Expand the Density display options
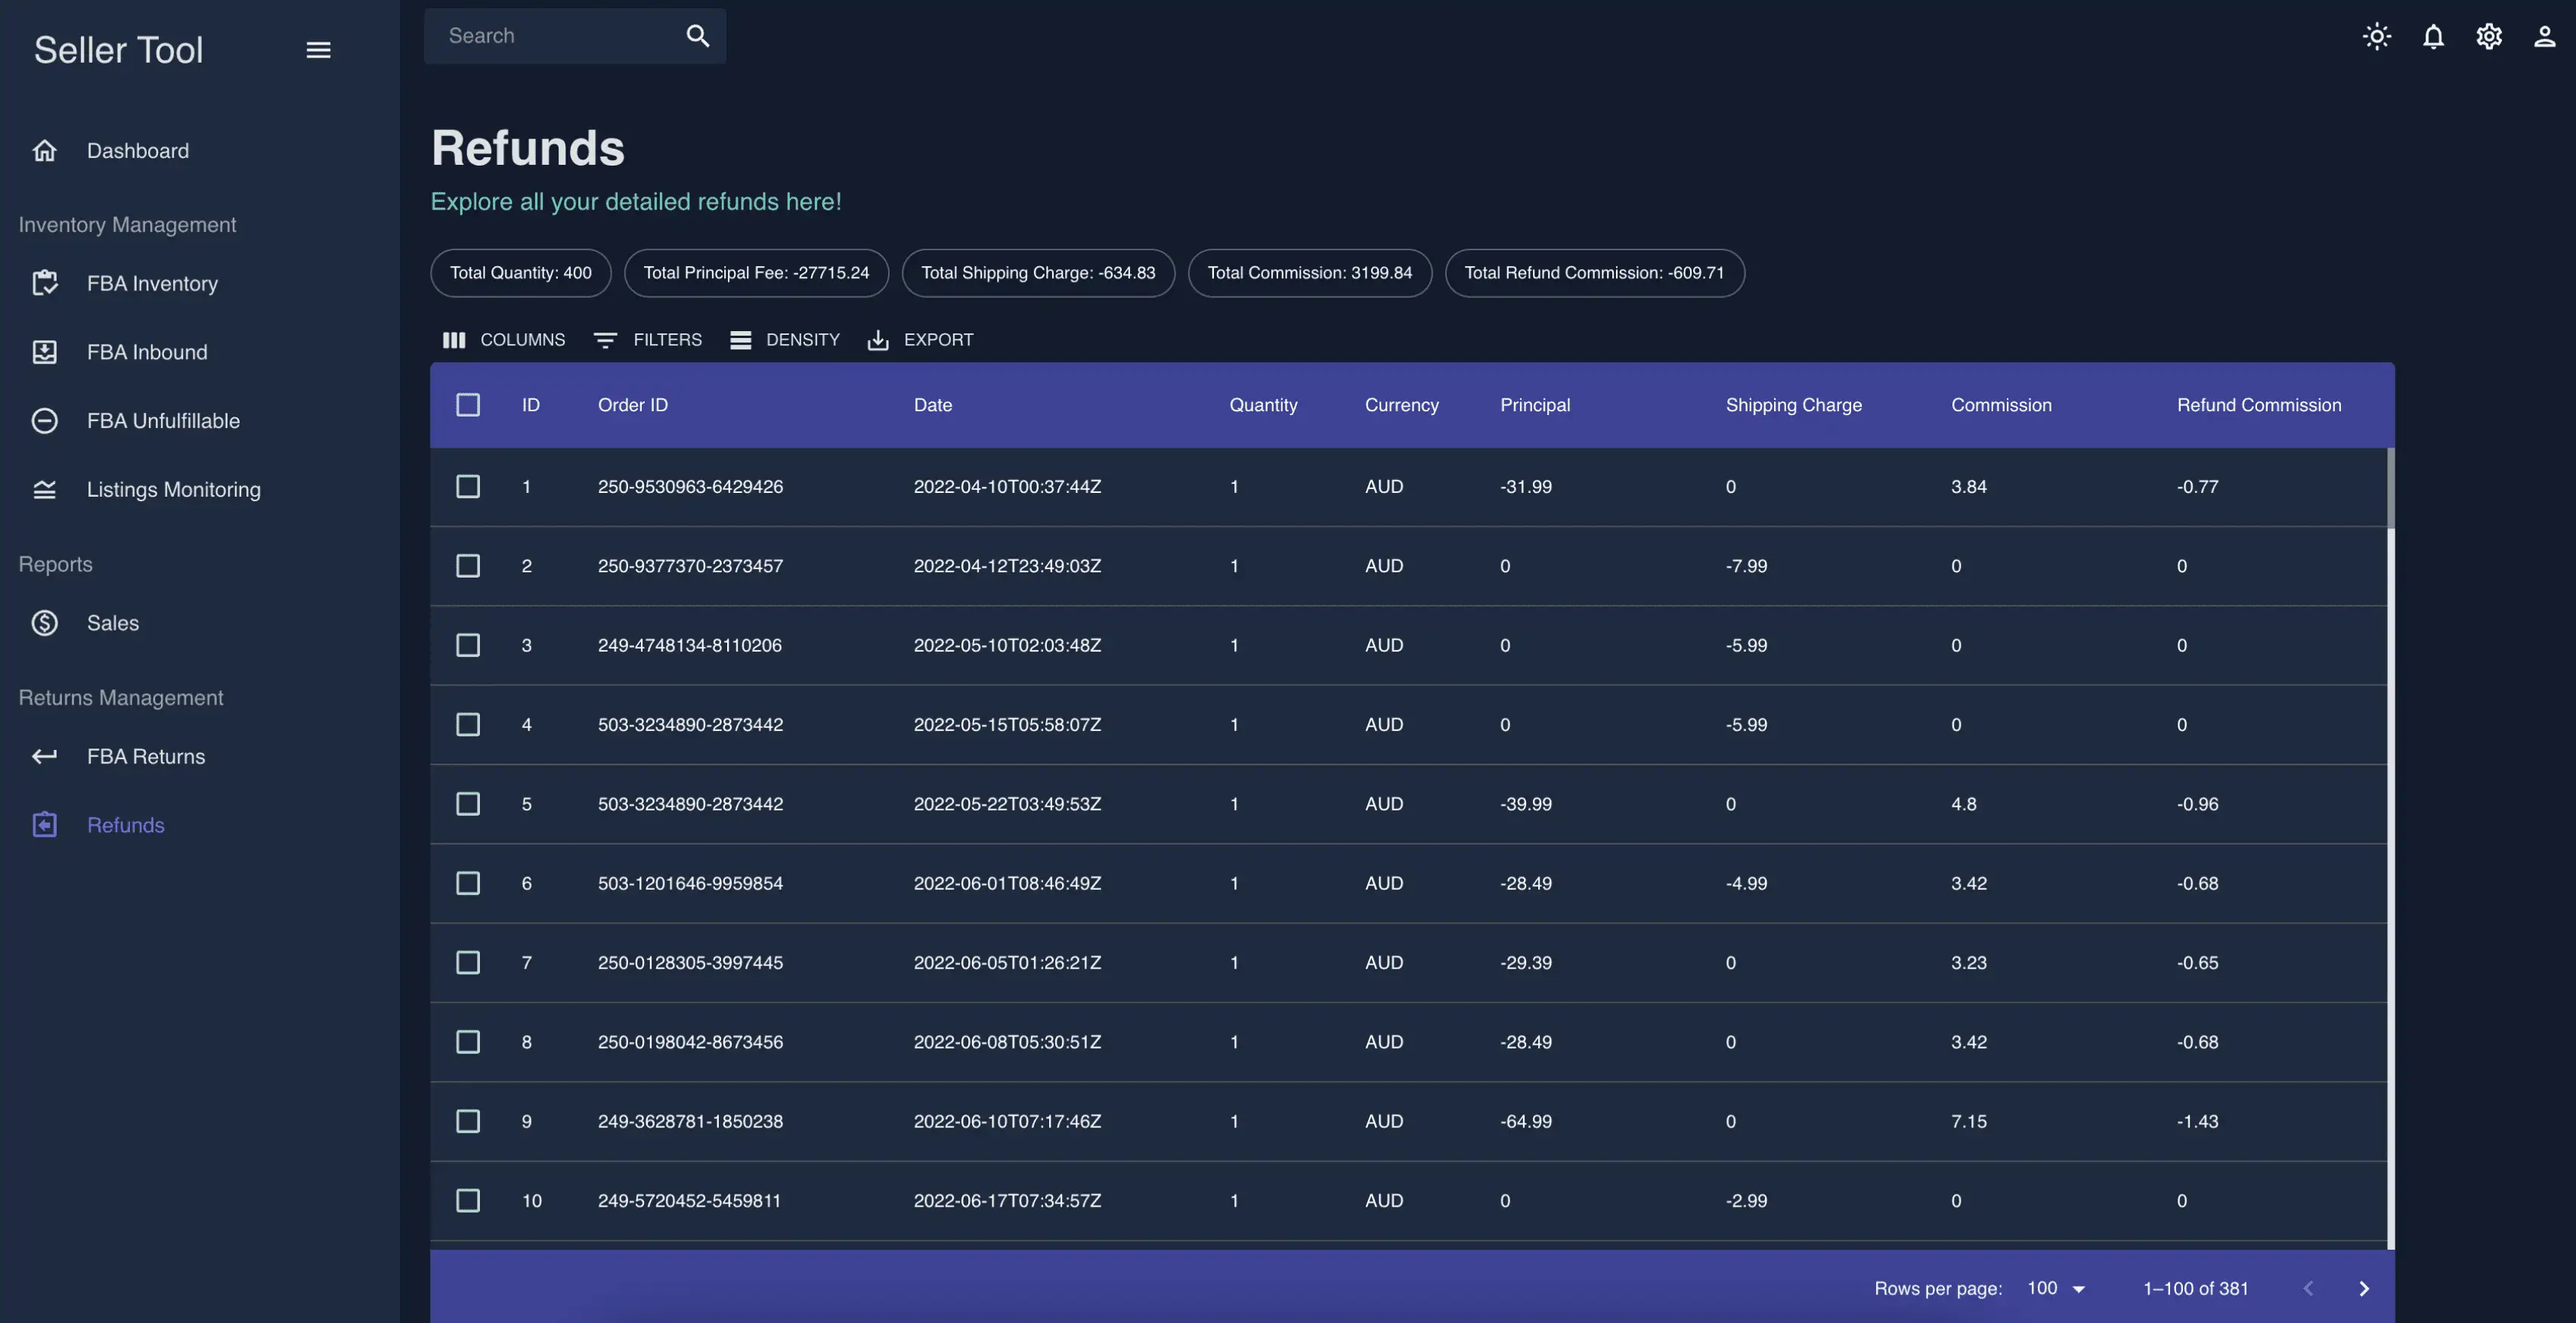The width and height of the screenshot is (2576, 1323). [x=781, y=337]
